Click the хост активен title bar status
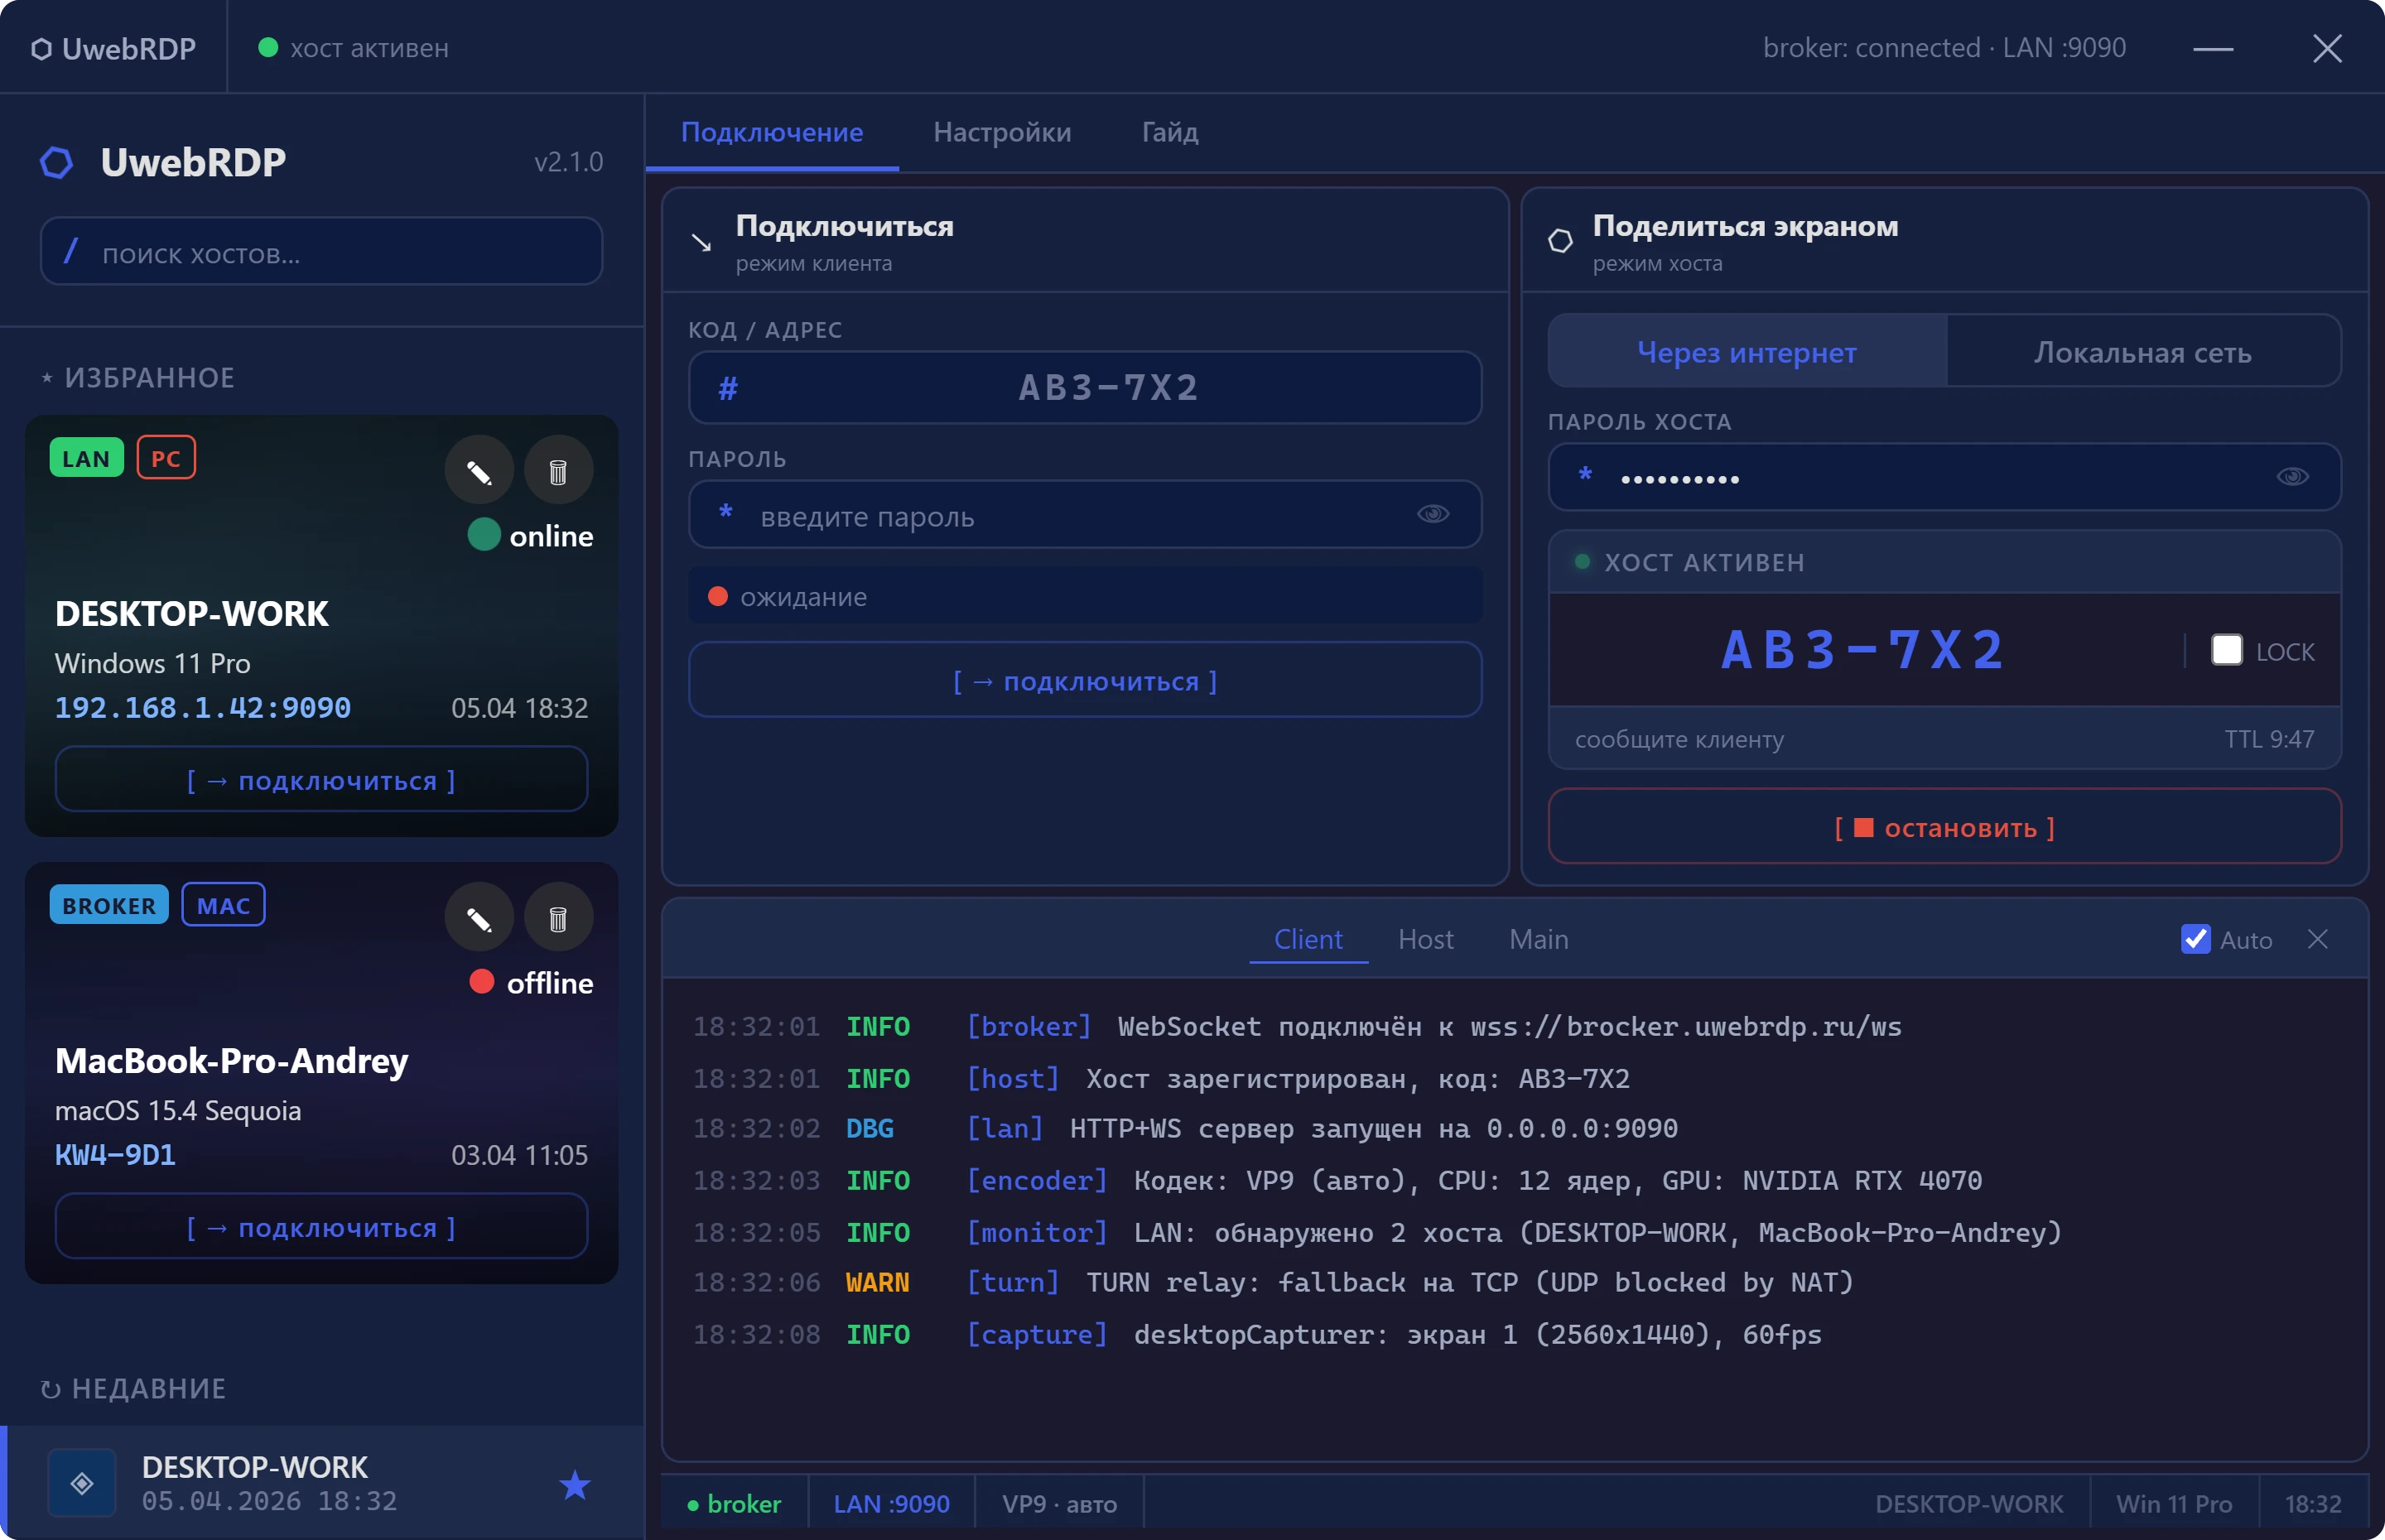2385x1540 pixels. pyautogui.click(x=354, y=48)
